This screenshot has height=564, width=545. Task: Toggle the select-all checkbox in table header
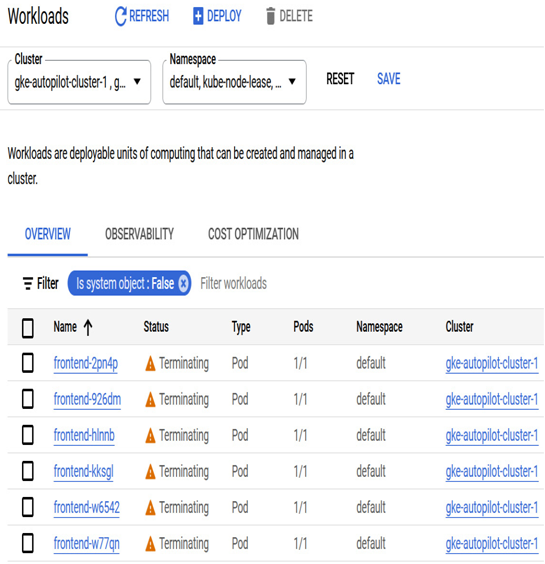click(x=28, y=328)
